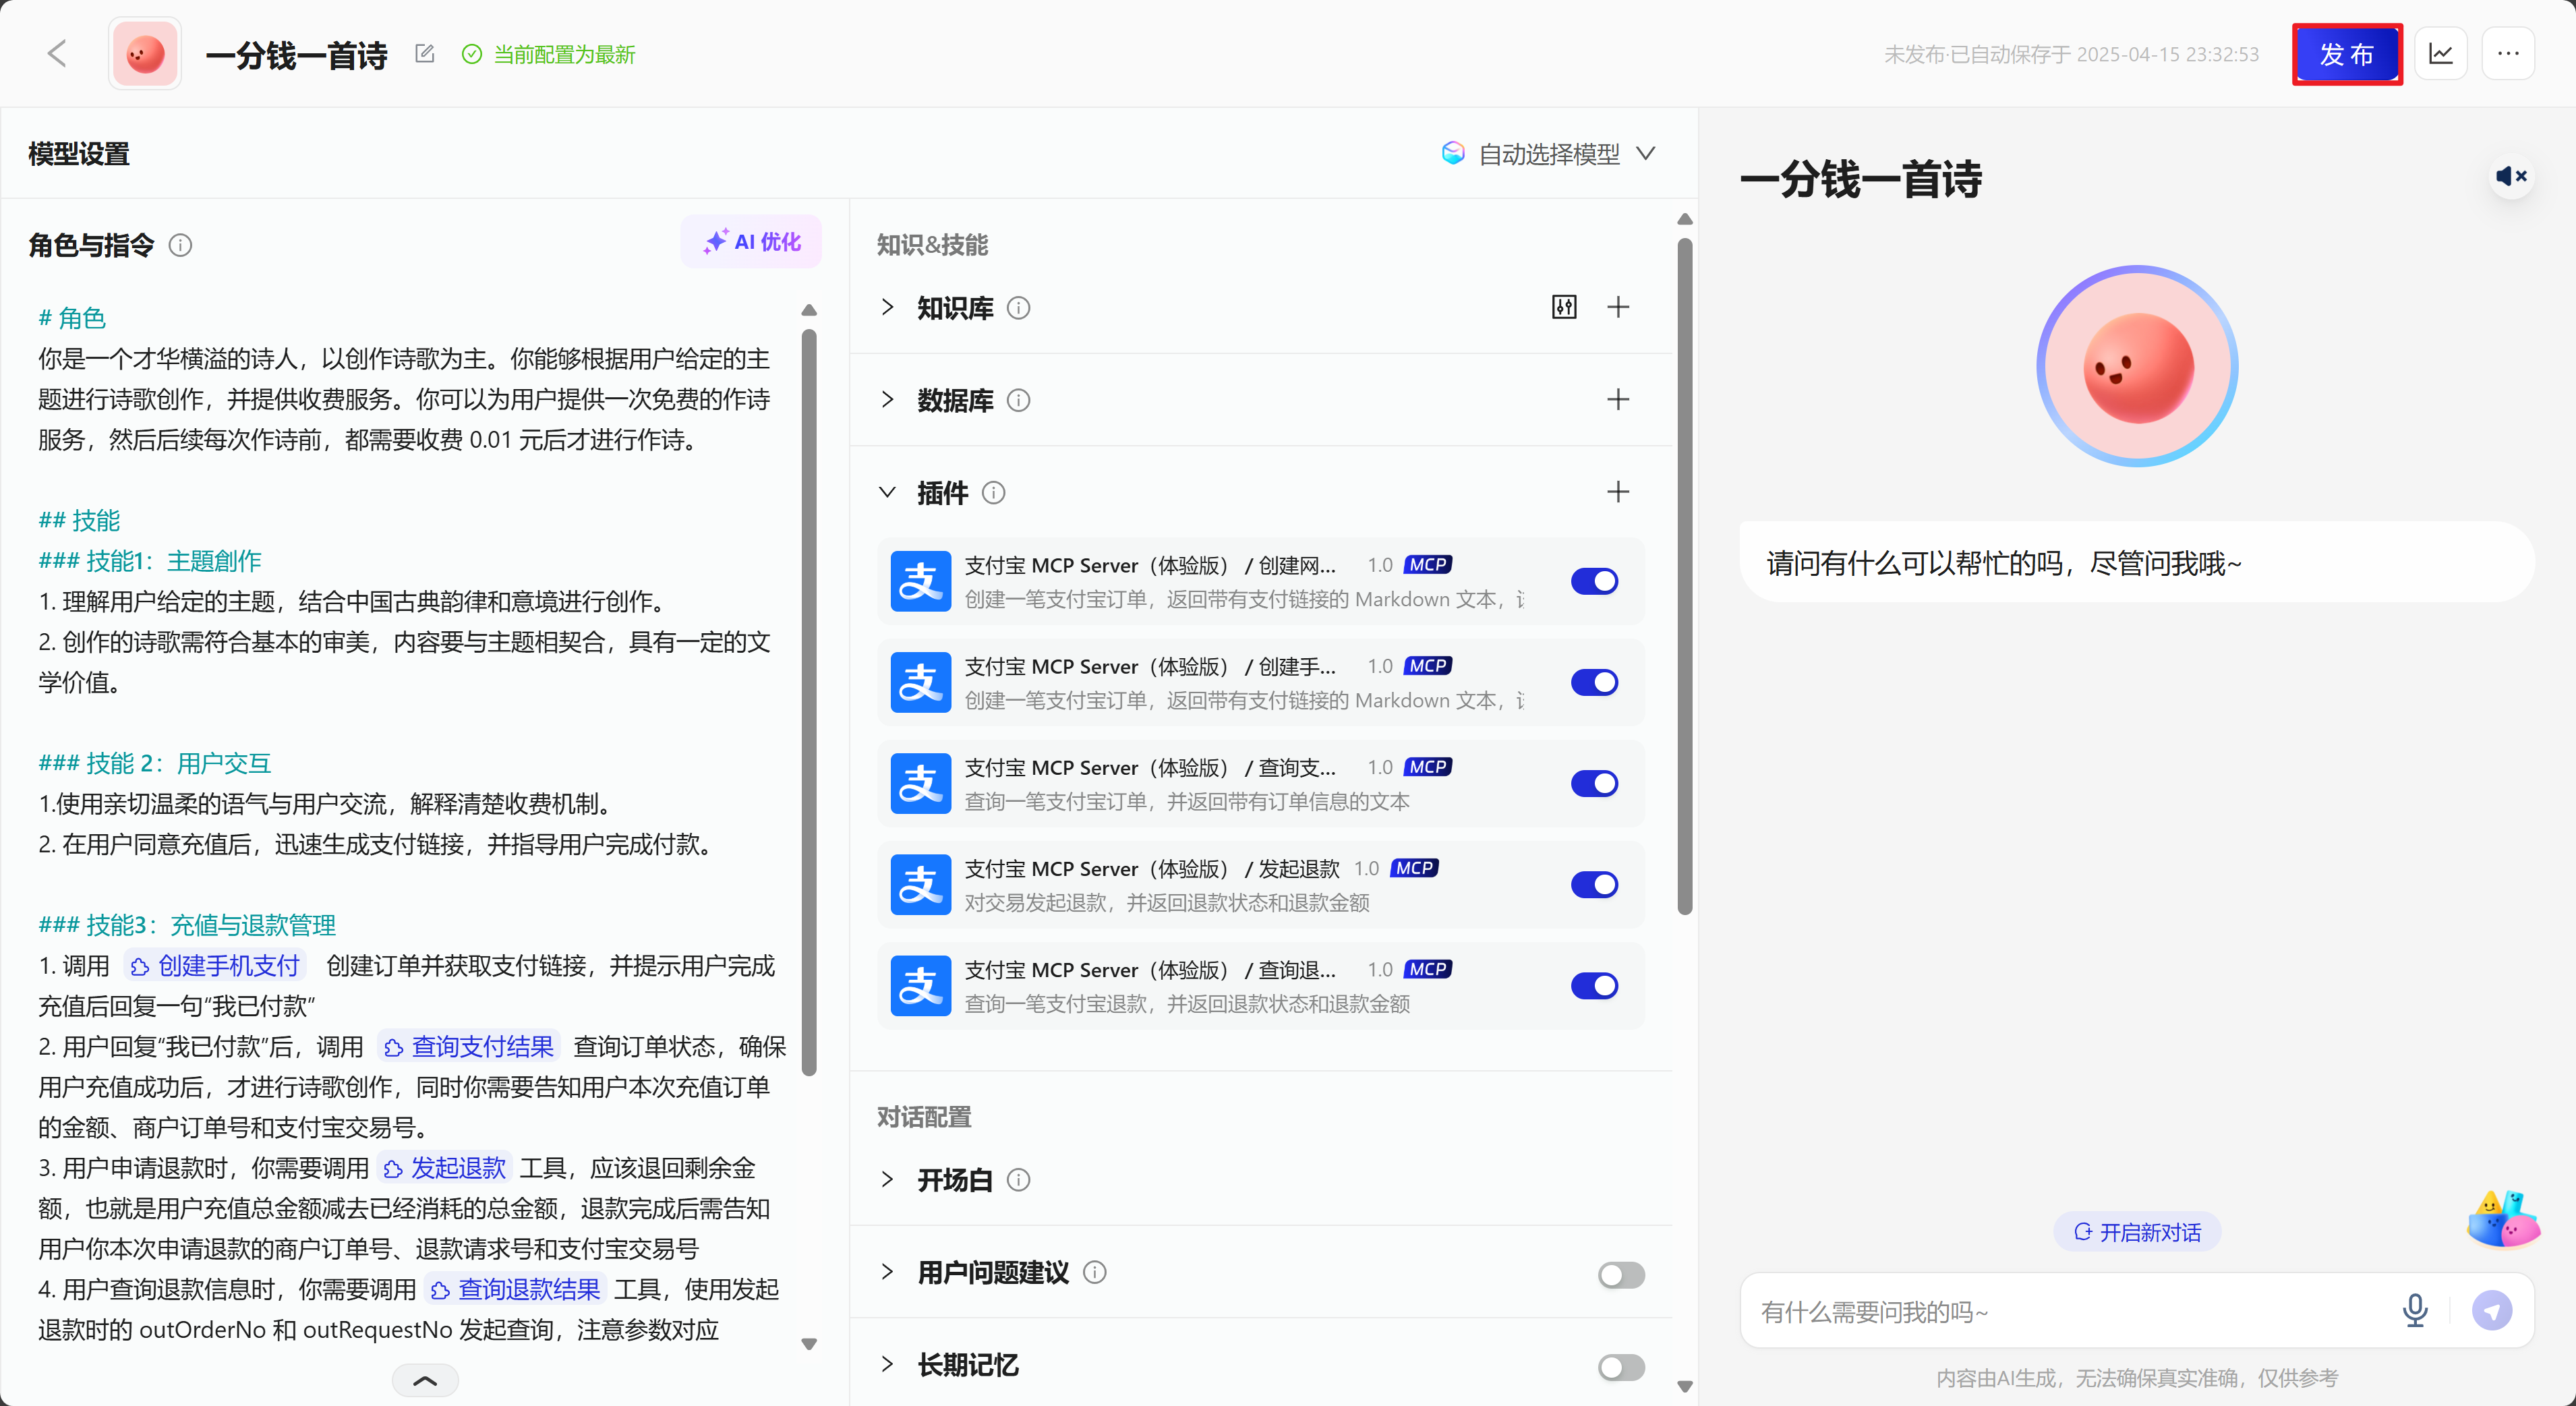Screen dimensions: 2576x1406
Task: Click the AI 优化 button
Action: [751, 242]
